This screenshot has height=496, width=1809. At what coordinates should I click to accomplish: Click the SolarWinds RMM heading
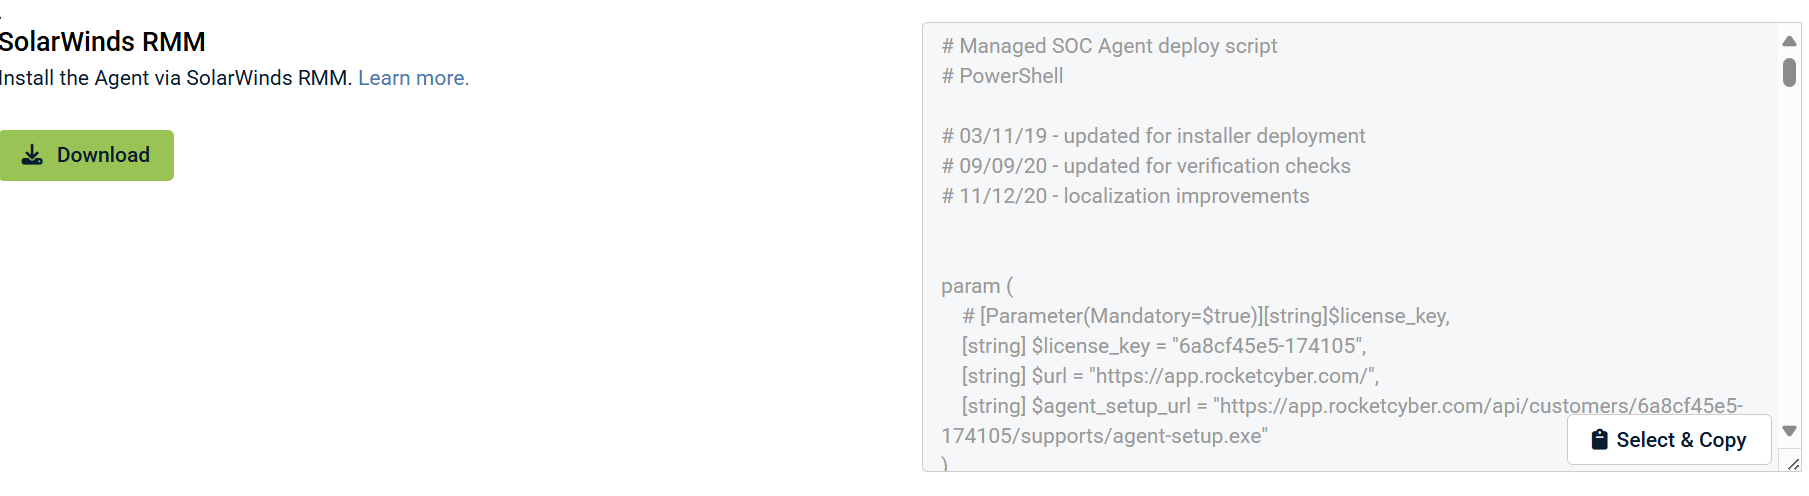(x=102, y=42)
